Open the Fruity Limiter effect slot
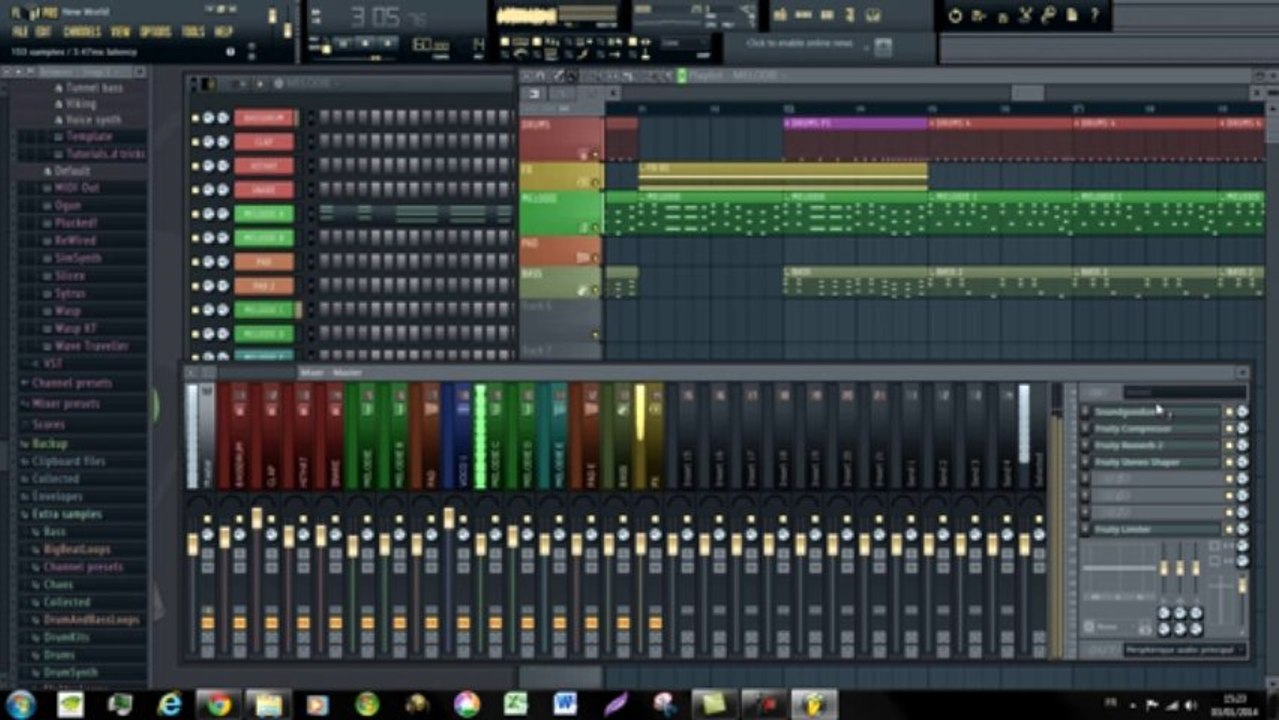 (1157, 529)
